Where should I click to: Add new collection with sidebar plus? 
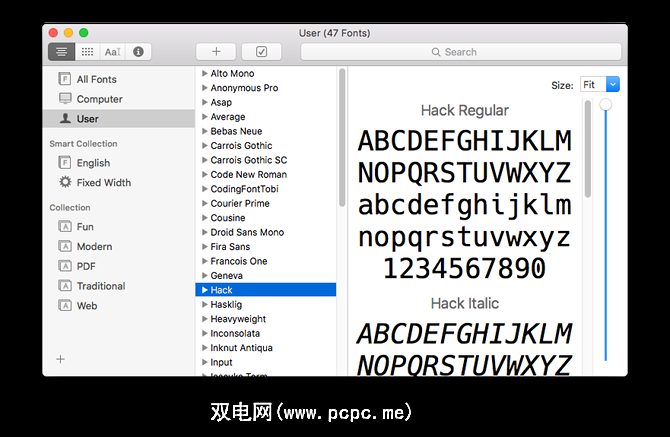(61, 359)
